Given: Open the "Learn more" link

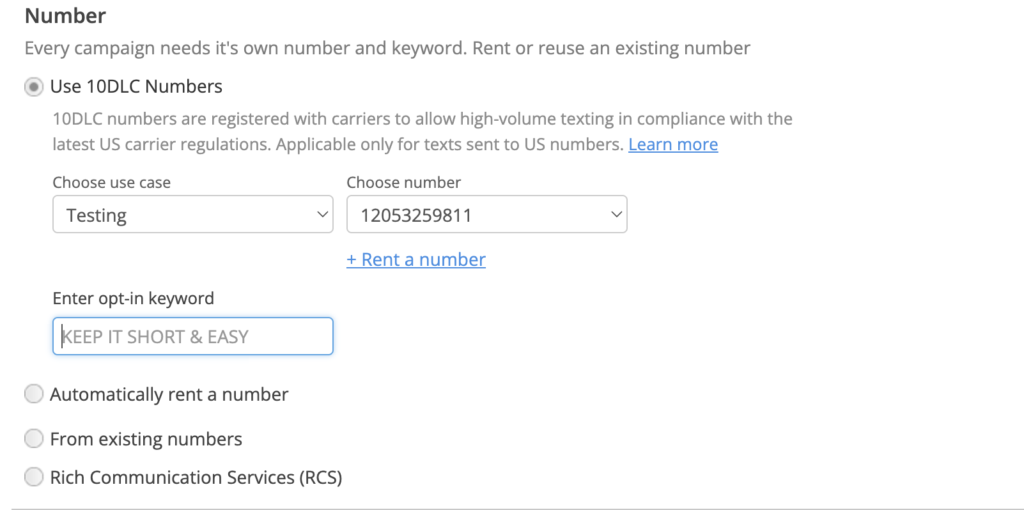Looking at the screenshot, I should [673, 145].
